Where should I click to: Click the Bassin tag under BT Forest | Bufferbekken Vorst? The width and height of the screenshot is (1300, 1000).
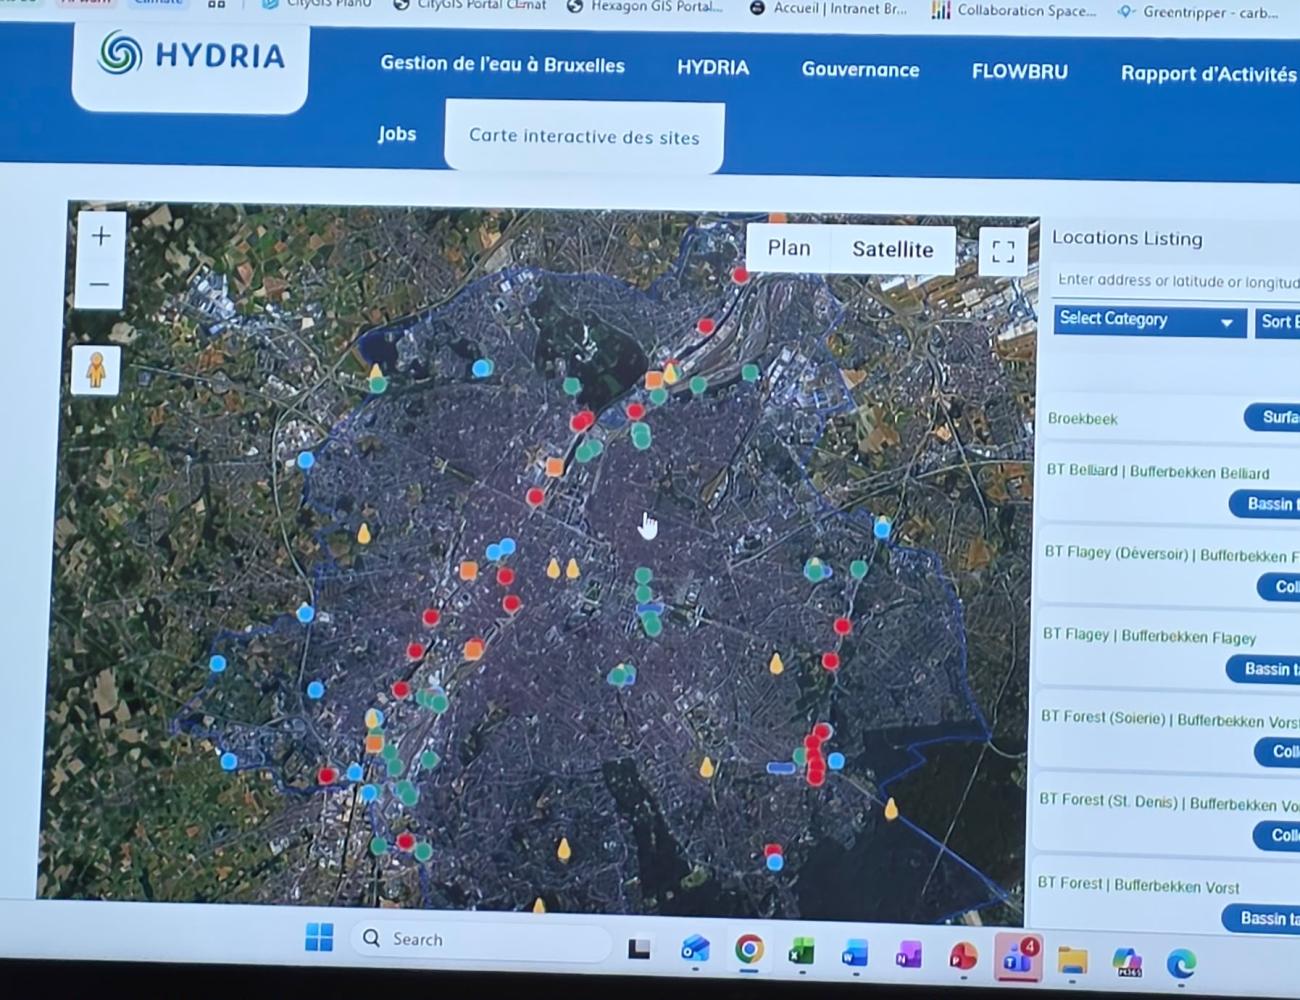pos(1261,918)
